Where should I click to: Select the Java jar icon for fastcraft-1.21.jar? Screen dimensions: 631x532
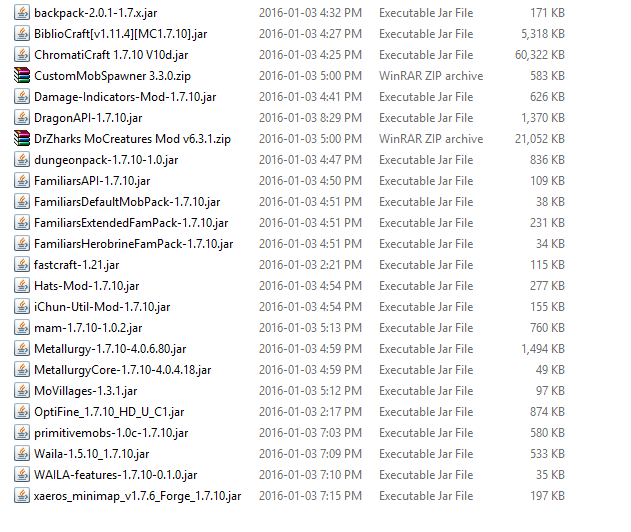point(22,265)
